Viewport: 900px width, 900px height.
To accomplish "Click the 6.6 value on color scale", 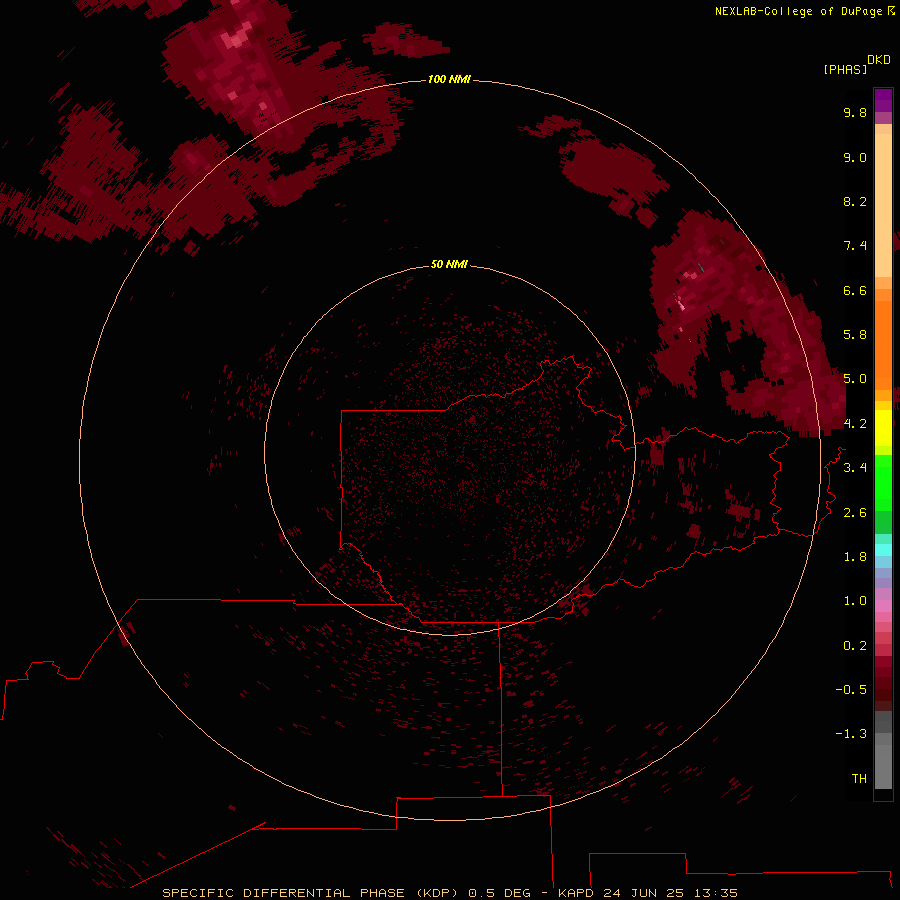I will point(855,290).
